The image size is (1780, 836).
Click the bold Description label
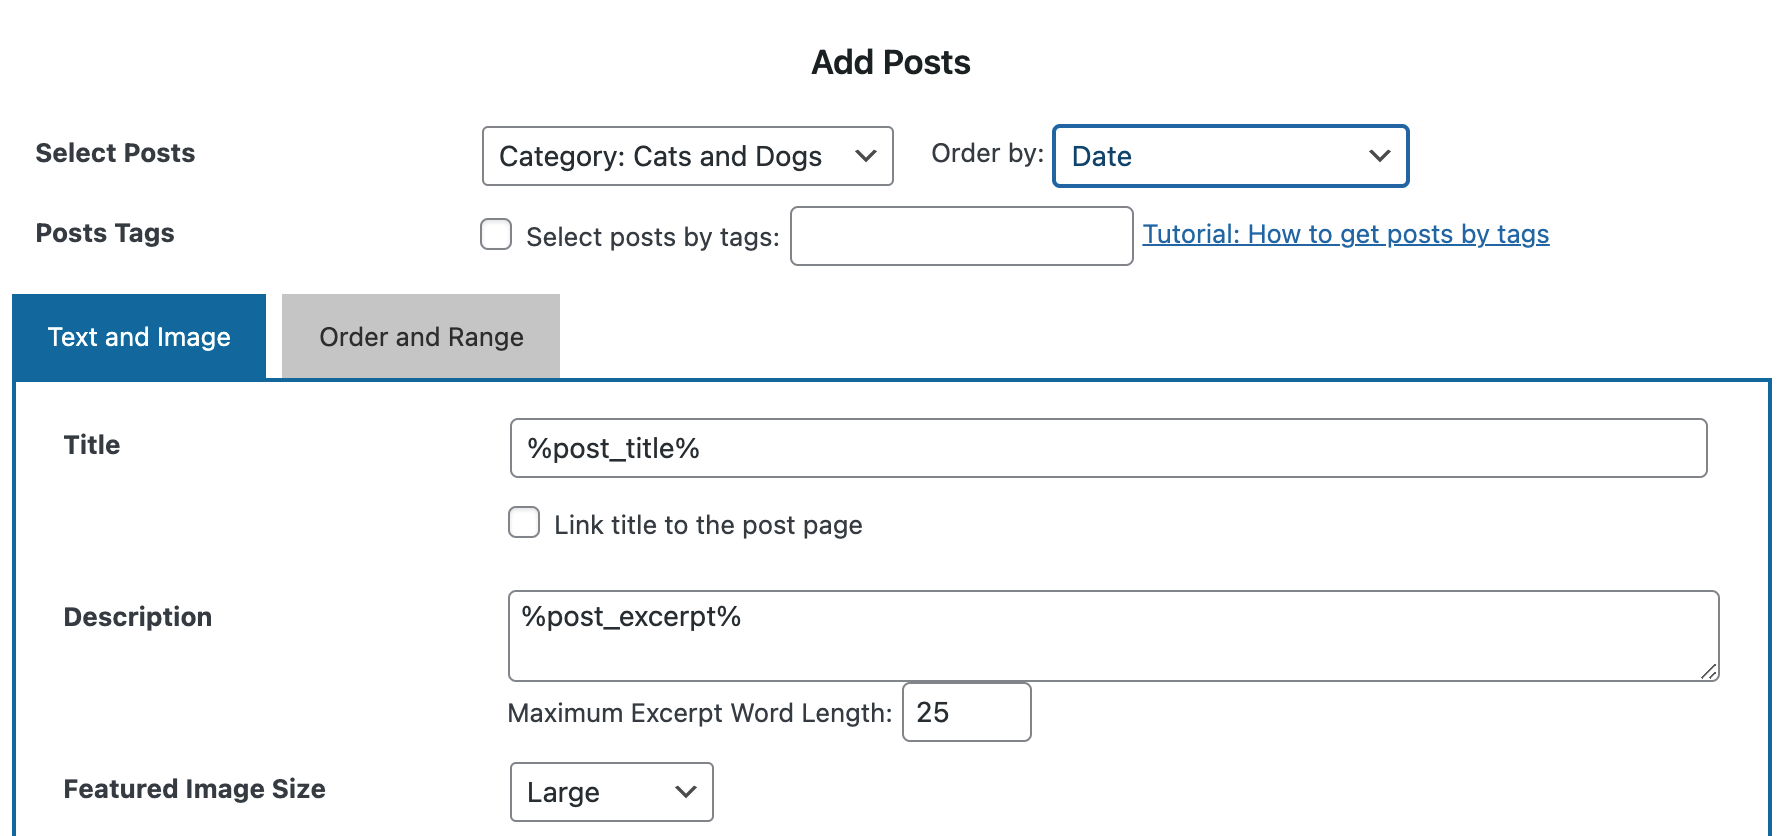tap(138, 617)
